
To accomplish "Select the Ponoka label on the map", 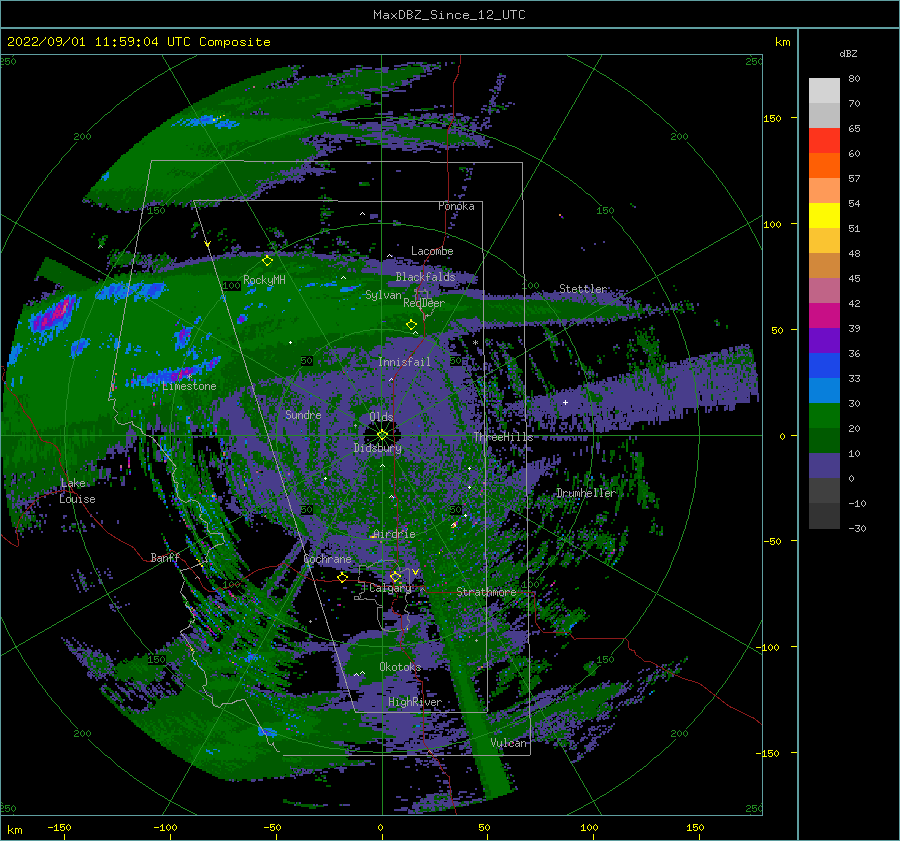I will point(456,206).
